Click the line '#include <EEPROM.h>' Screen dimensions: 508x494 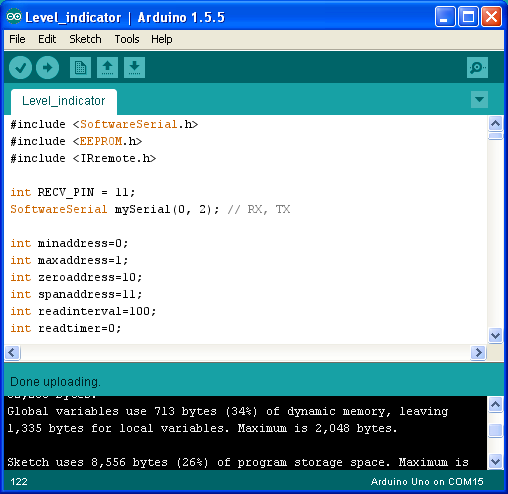(76, 141)
